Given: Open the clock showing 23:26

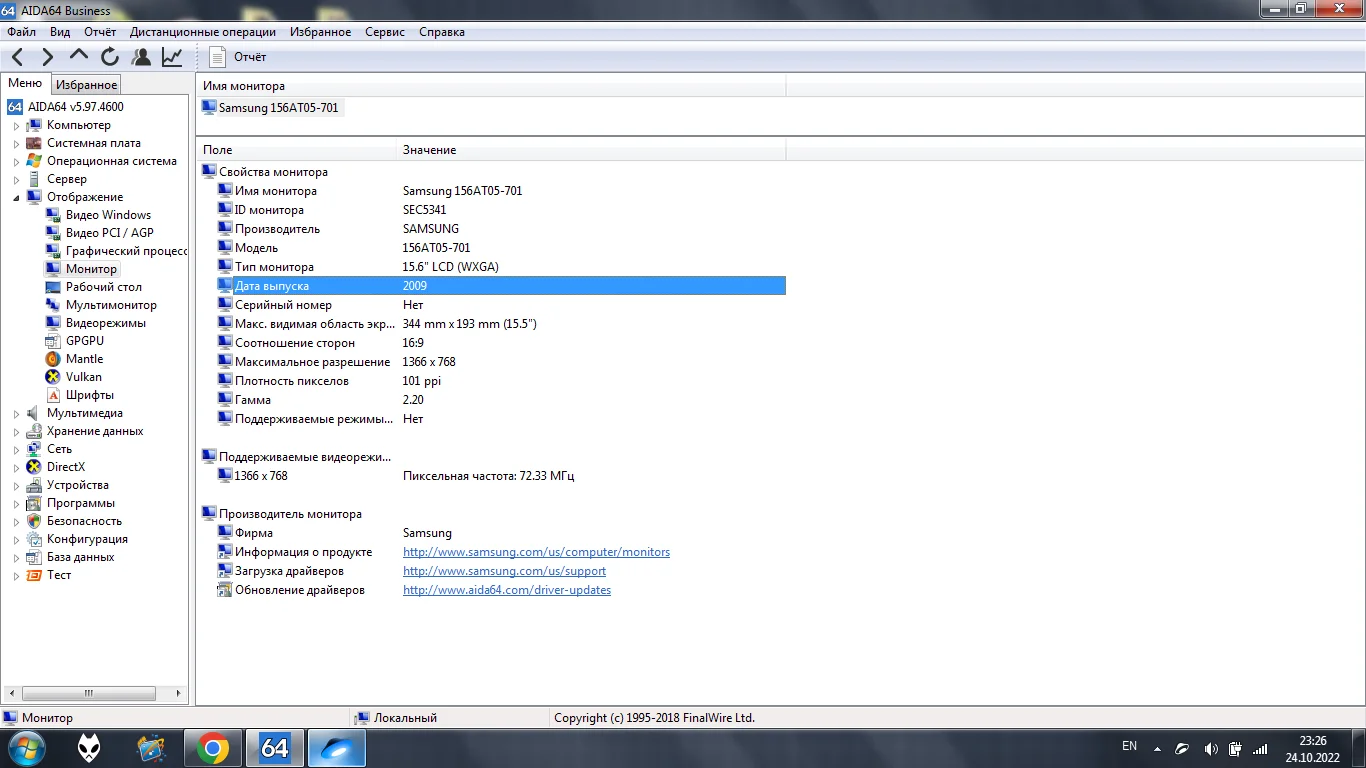Looking at the screenshot, I should 1312,748.
